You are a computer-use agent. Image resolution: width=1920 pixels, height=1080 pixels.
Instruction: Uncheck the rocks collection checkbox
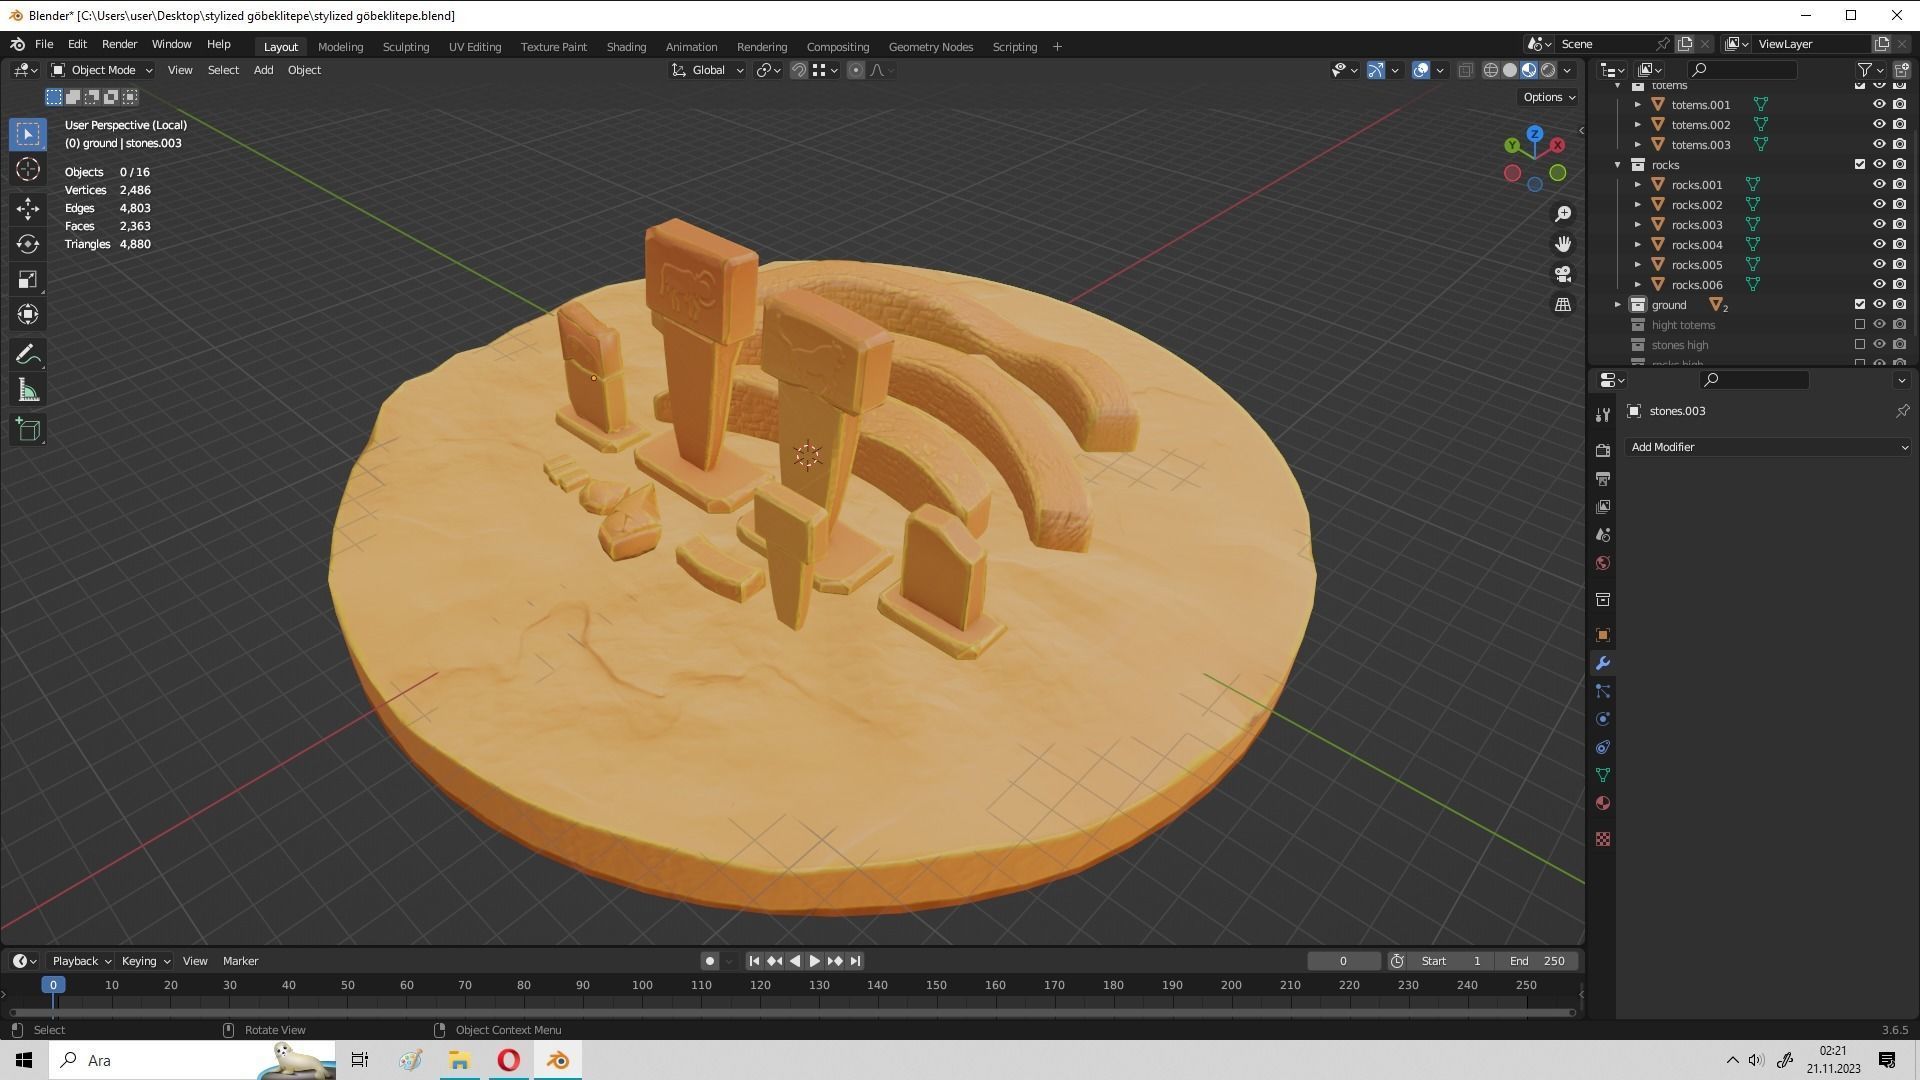(x=1860, y=164)
